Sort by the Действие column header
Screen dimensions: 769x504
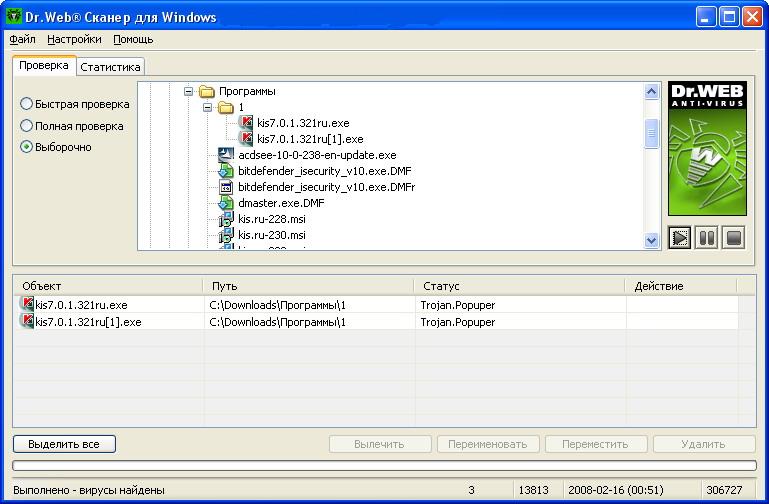681,286
